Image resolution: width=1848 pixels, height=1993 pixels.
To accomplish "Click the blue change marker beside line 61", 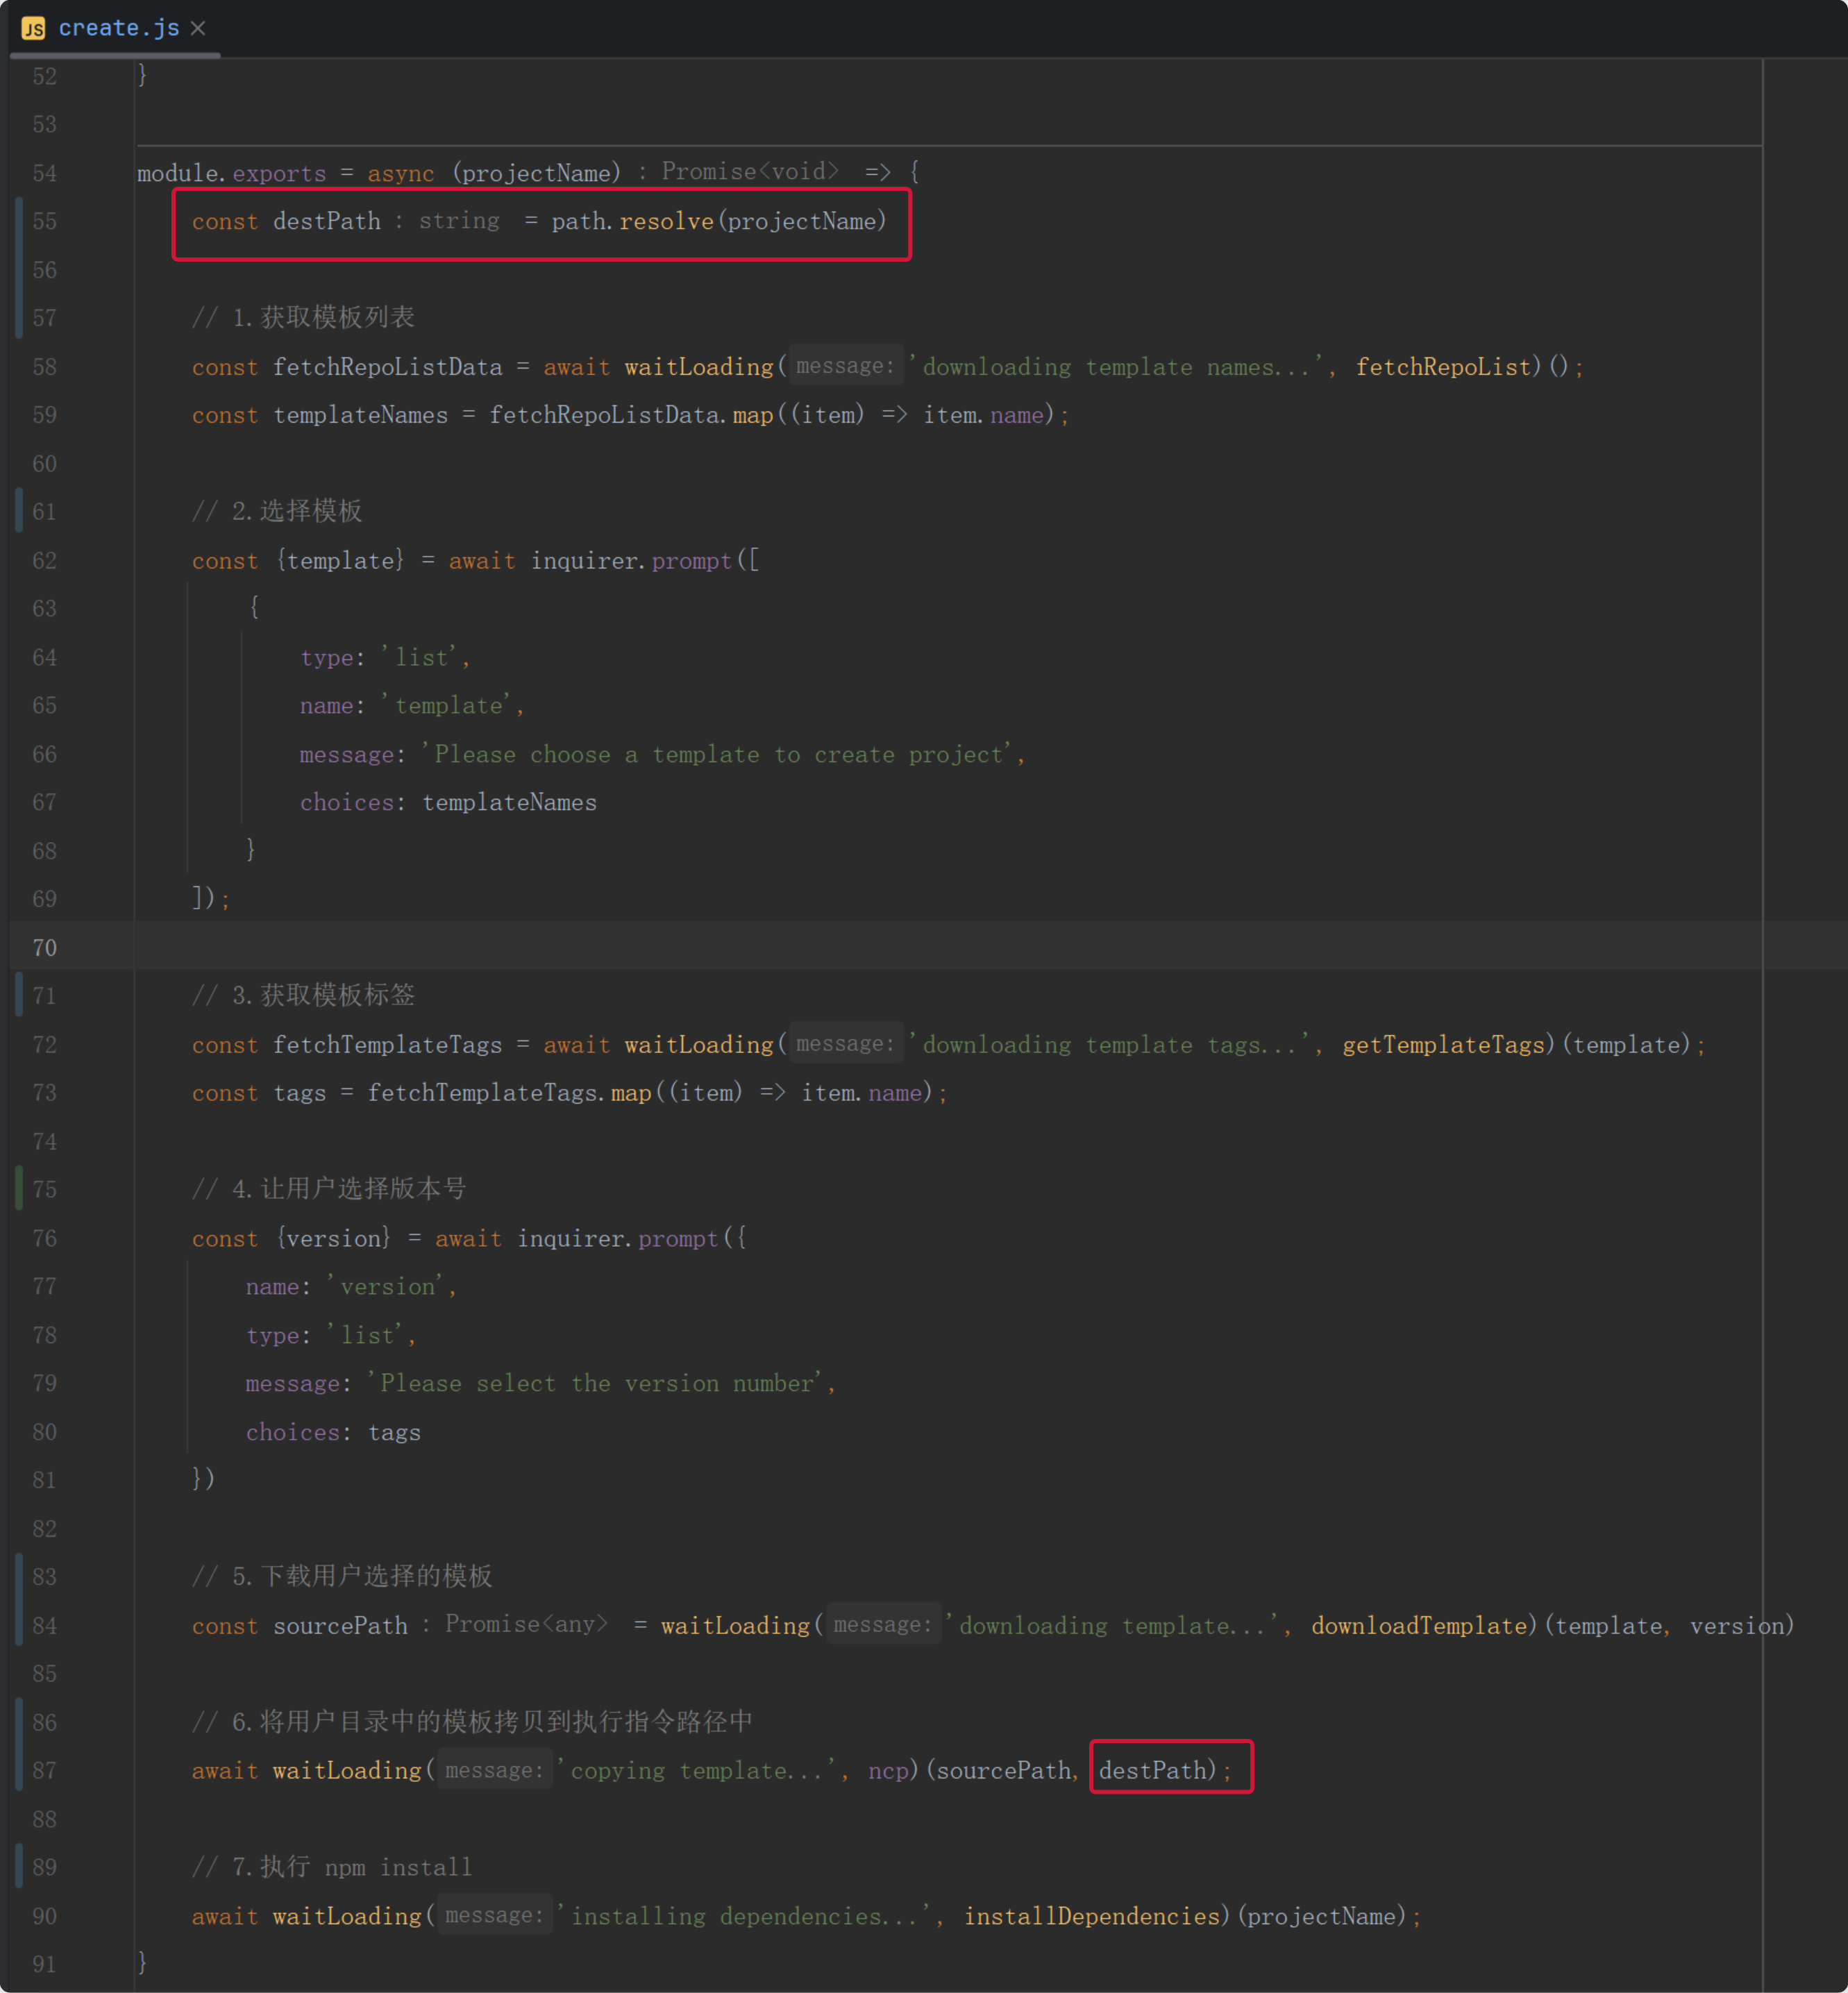I will (x=19, y=511).
